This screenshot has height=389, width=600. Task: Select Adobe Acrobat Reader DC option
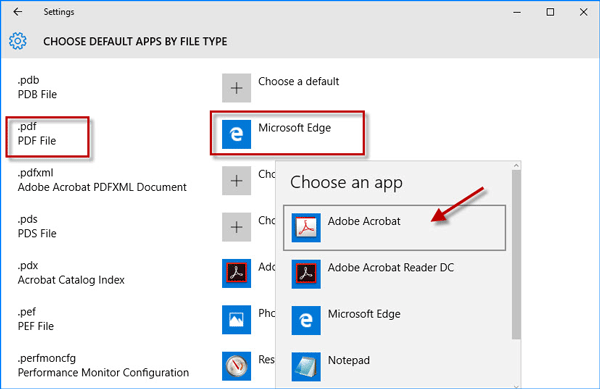[x=394, y=274]
